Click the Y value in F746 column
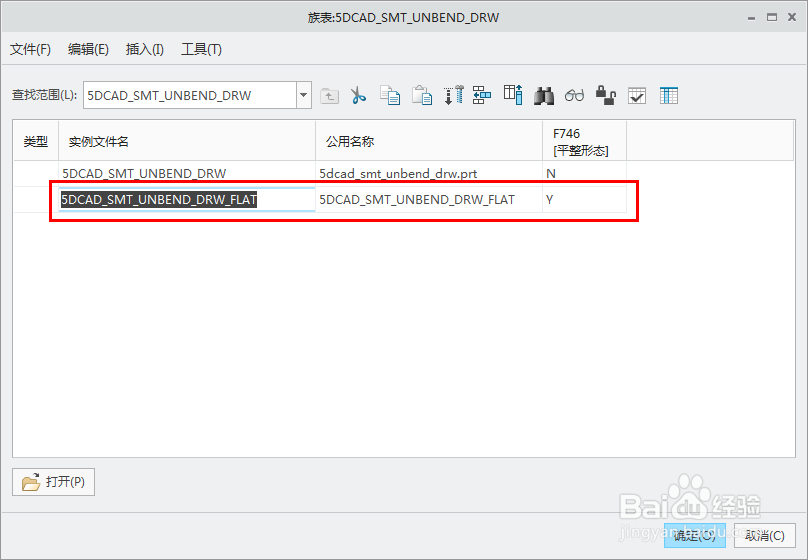808x560 pixels. (584, 199)
